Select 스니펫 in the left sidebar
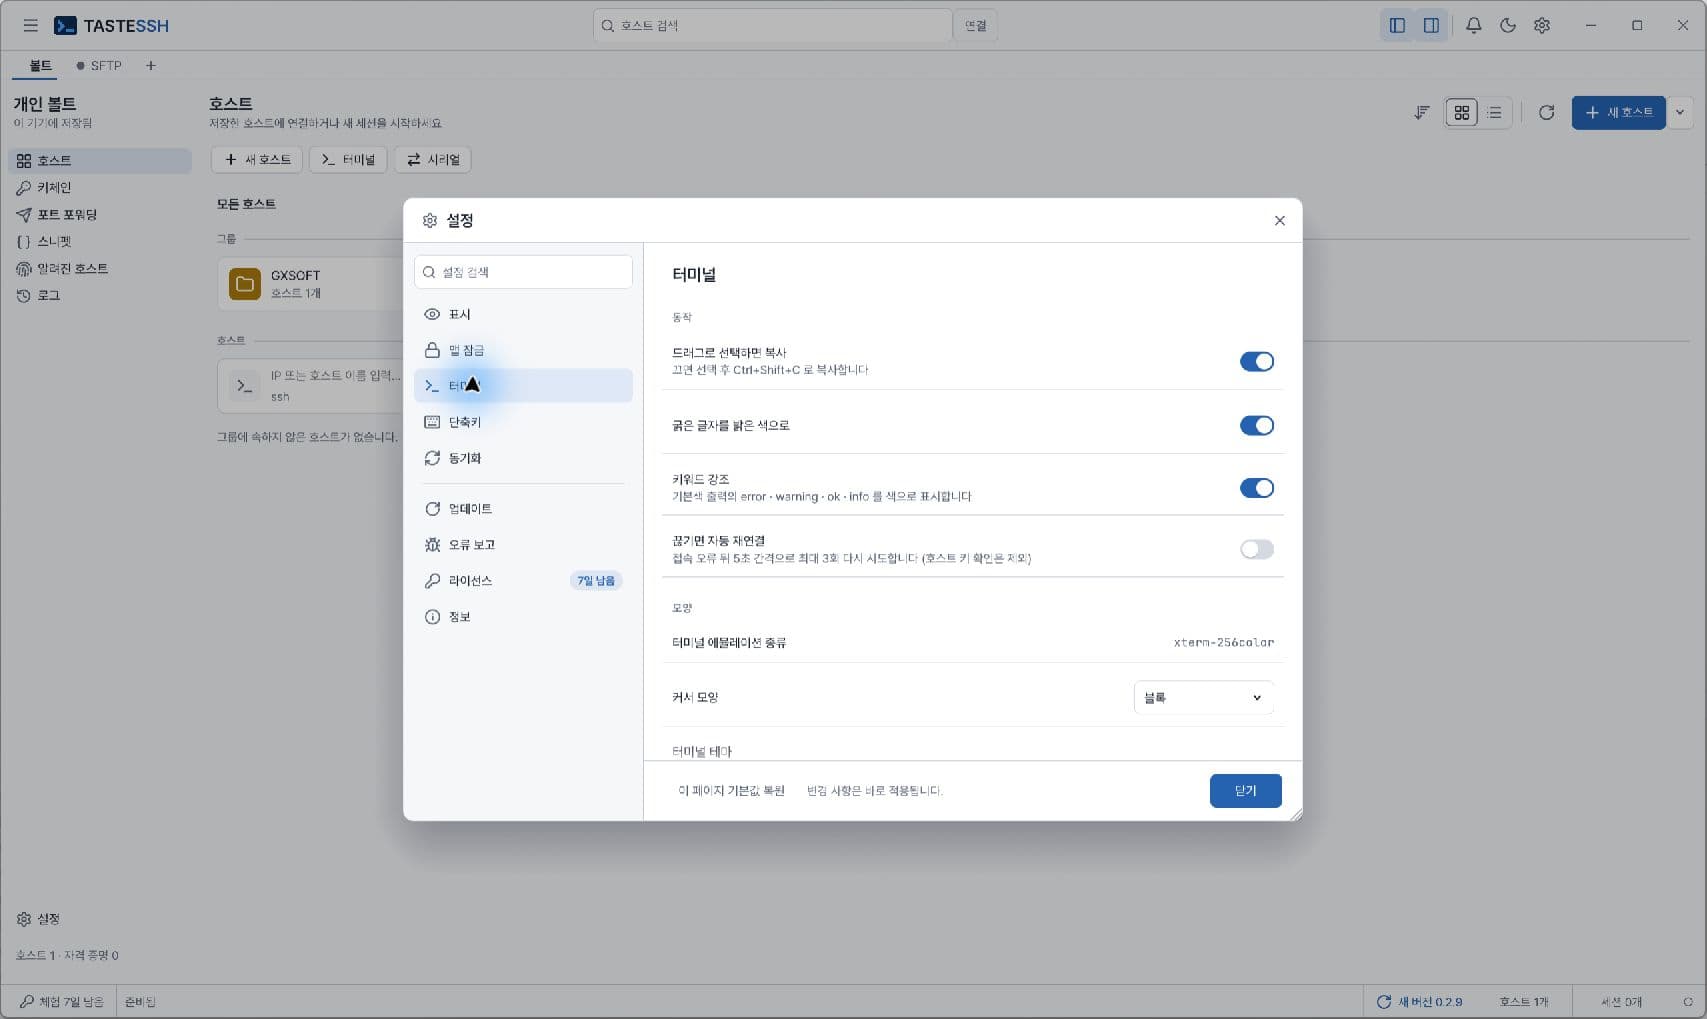The width and height of the screenshot is (1707, 1019). click(x=99, y=241)
